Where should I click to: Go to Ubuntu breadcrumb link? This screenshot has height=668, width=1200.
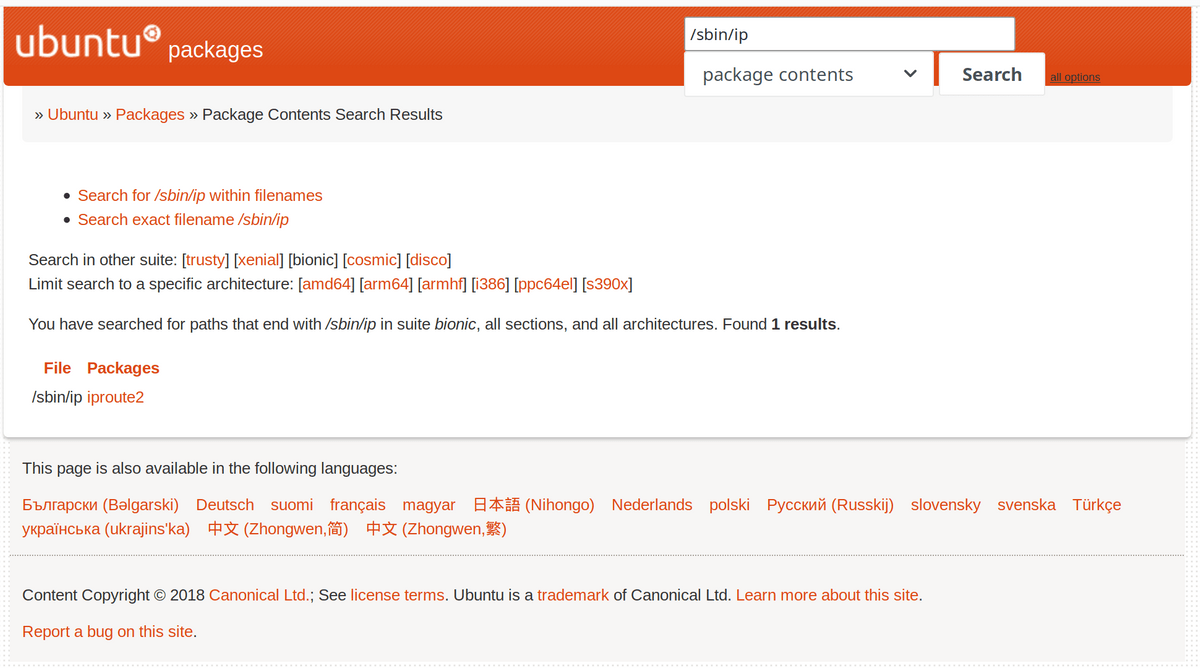(x=73, y=115)
